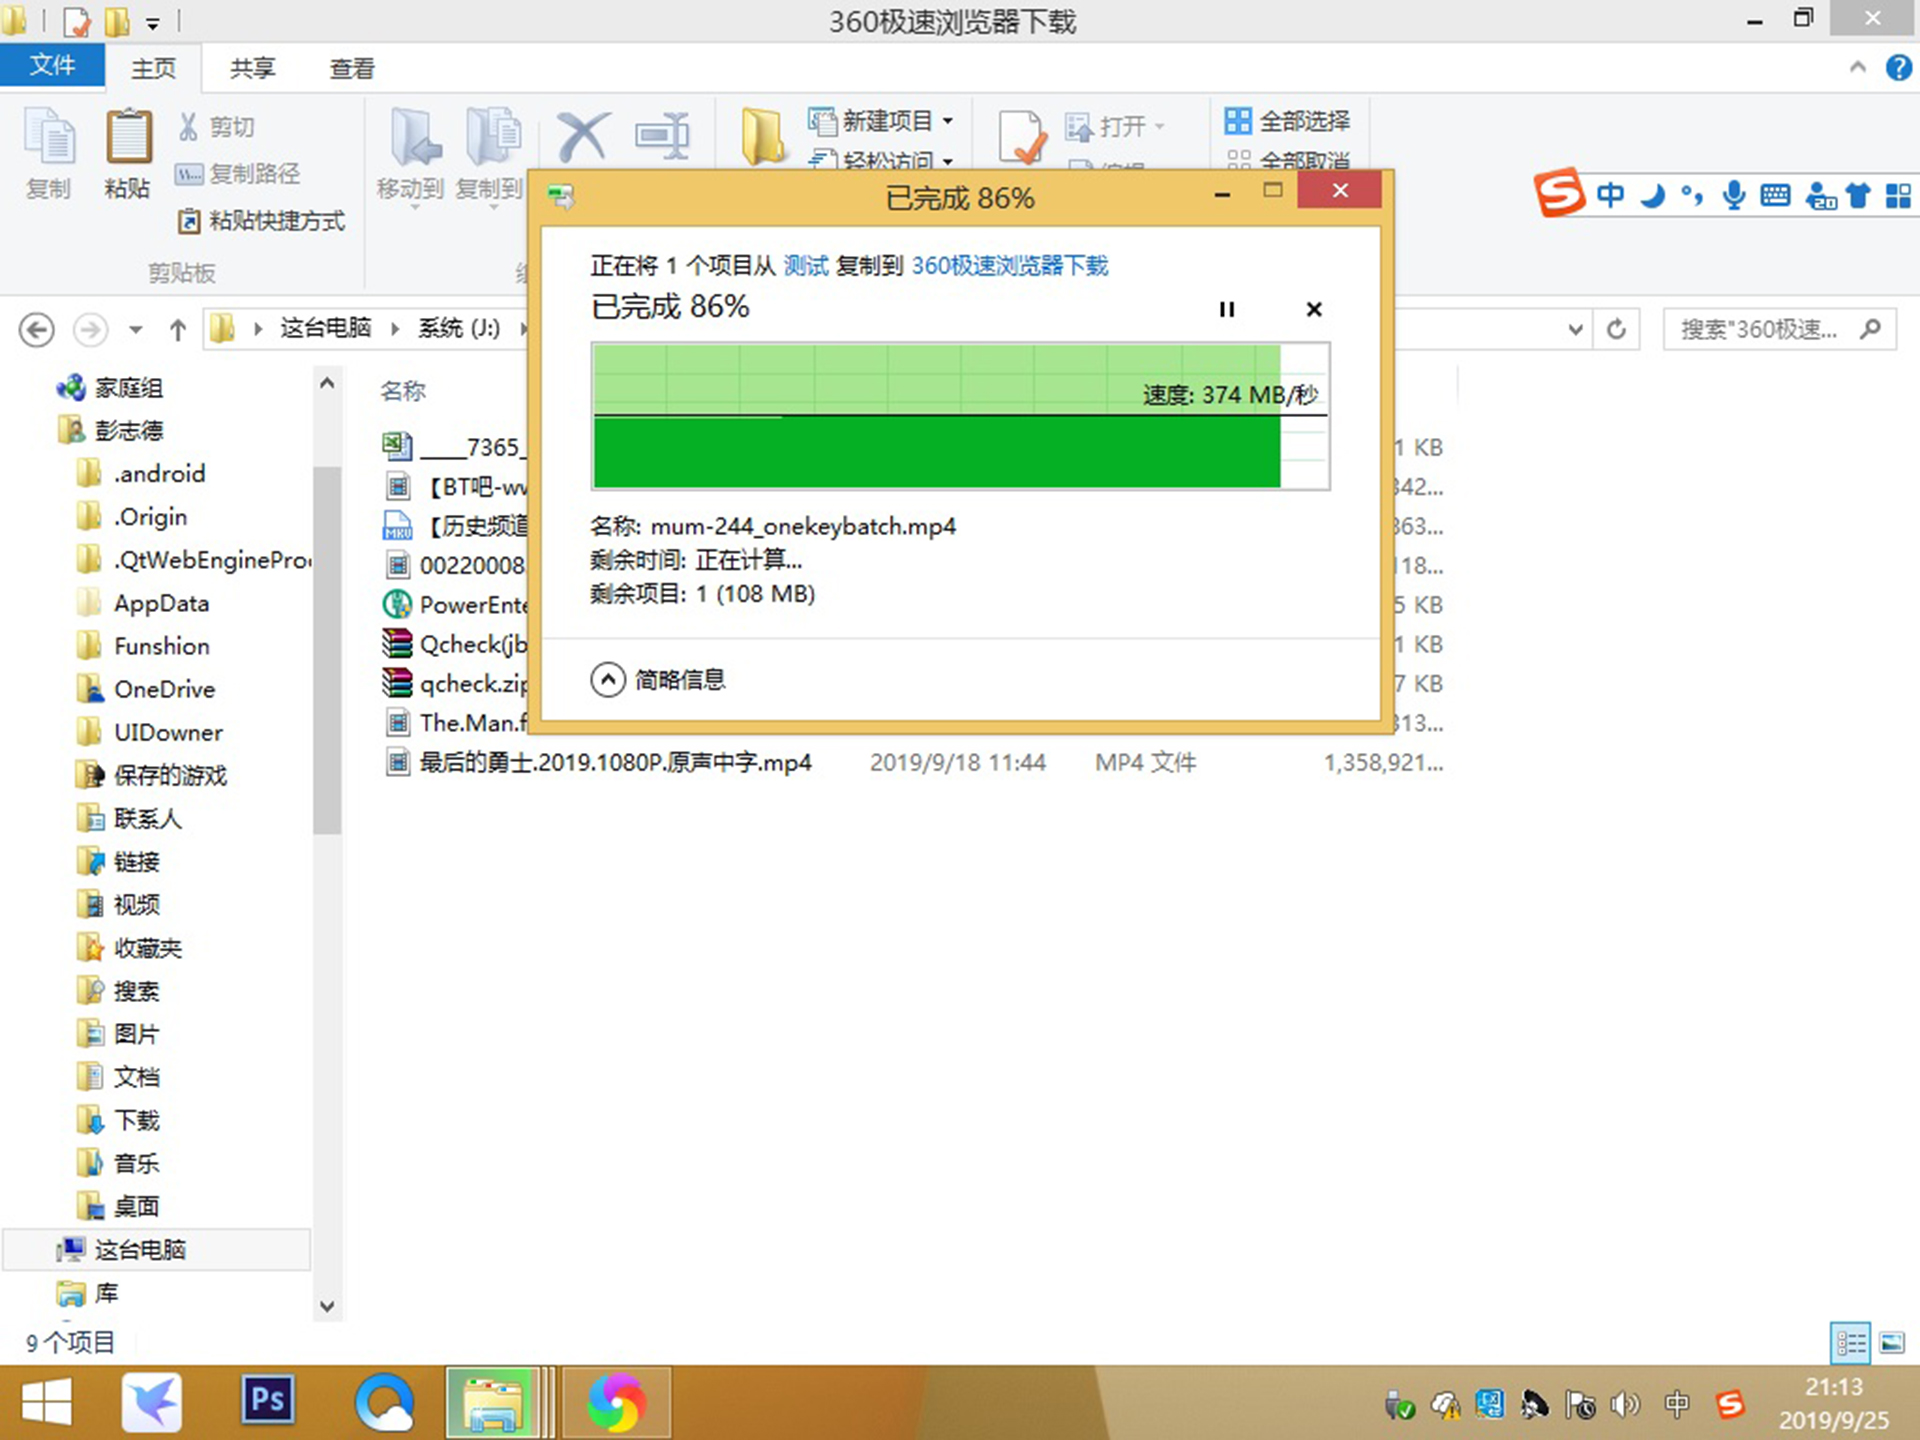Viewport: 1920px width, 1440px height.
Task: Click Select all (全部选择)
Action: (1288, 121)
